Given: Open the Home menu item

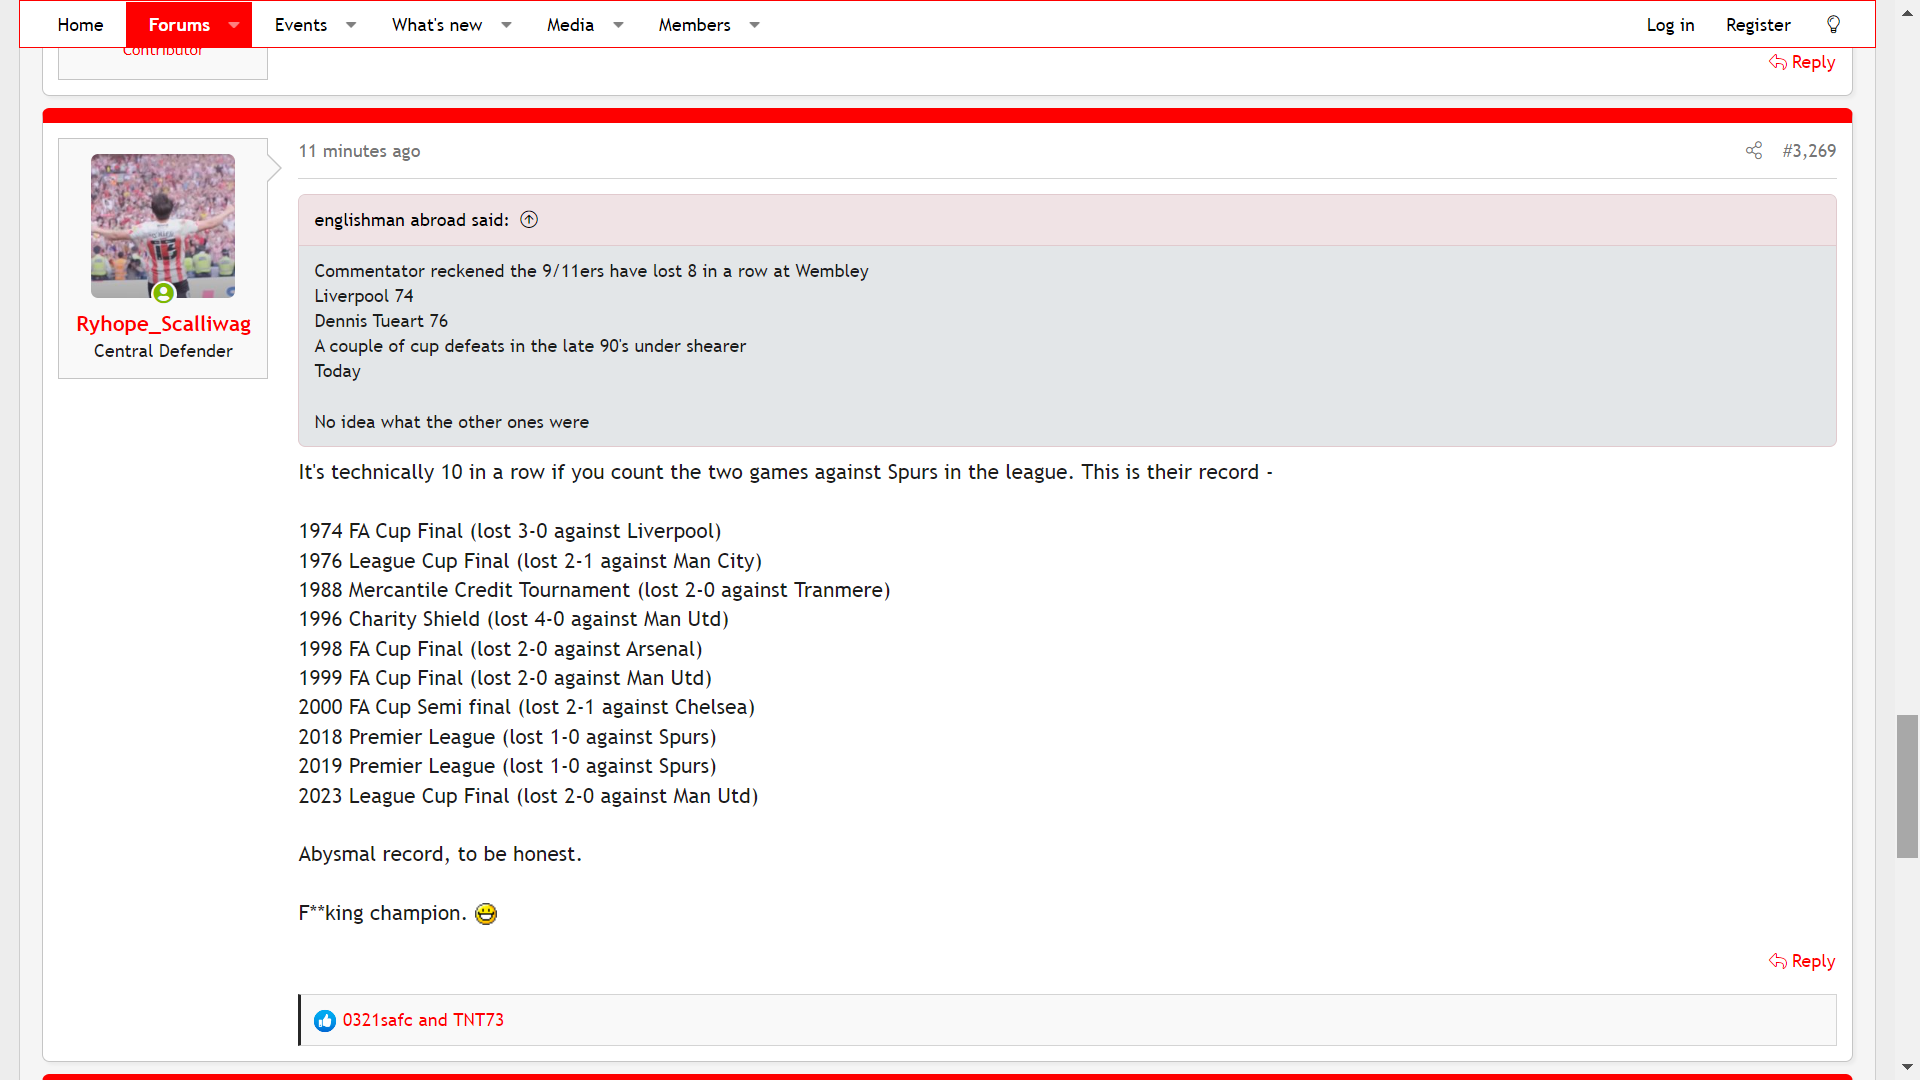Looking at the screenshot, I should tap(80, 24).
